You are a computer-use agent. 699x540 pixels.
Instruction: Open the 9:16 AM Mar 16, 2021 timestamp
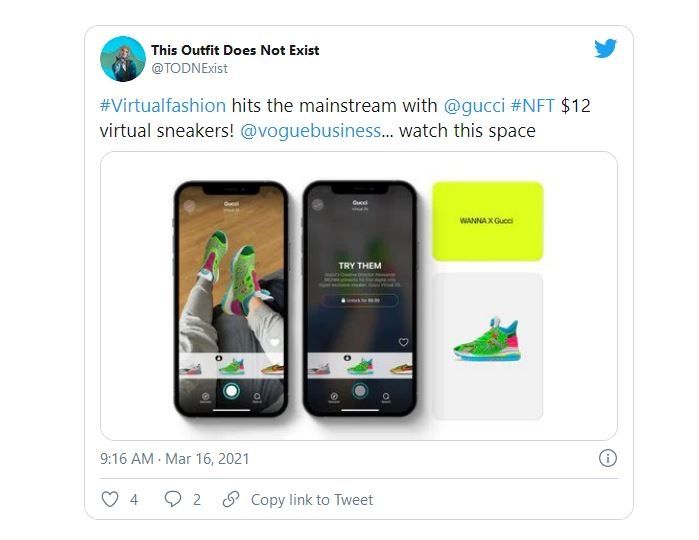point(174,458)
